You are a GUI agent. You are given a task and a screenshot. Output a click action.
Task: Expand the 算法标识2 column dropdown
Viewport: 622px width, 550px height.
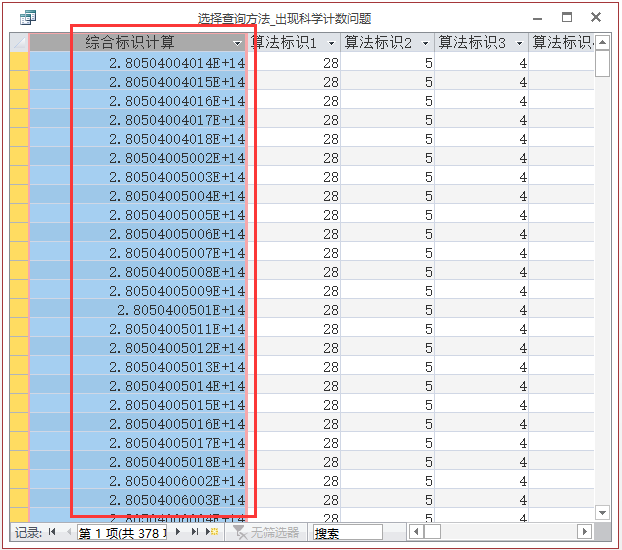coord(425,43)
